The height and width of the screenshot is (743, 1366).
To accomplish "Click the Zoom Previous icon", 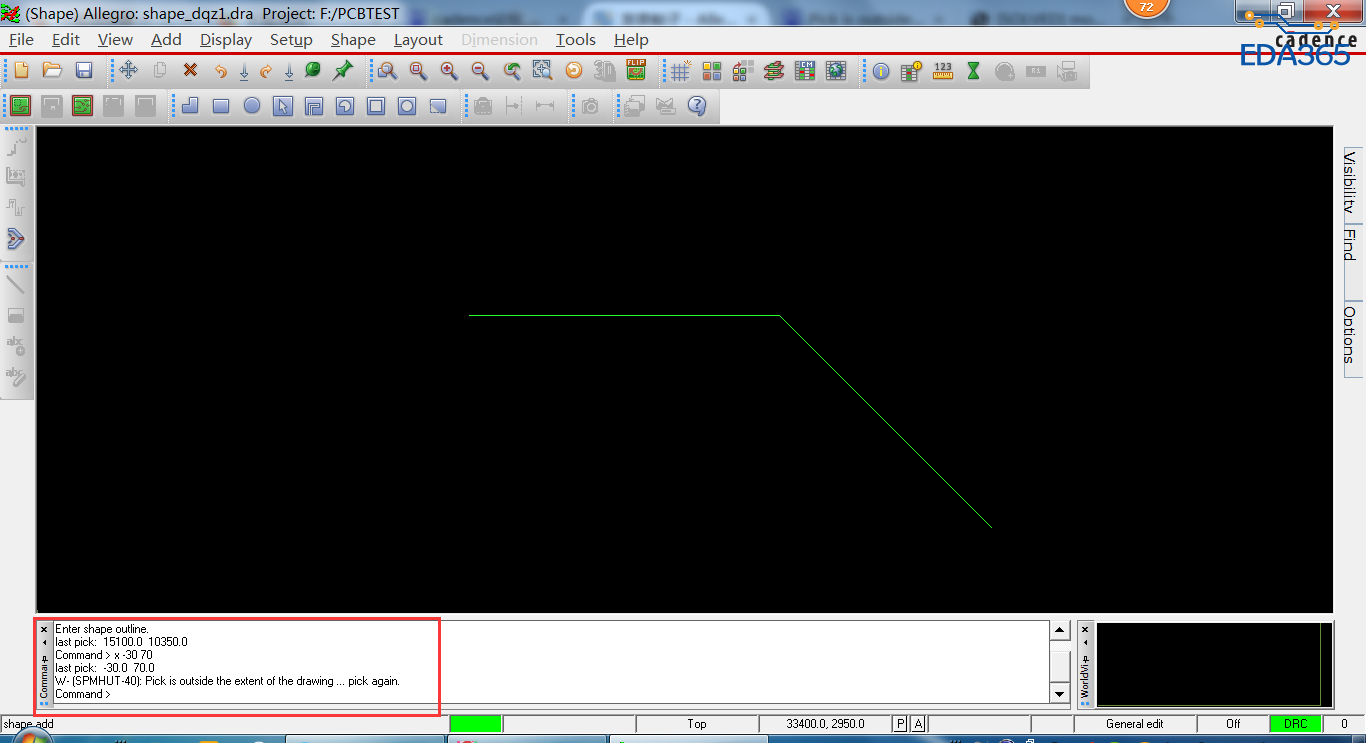I will tap(511, 71).
